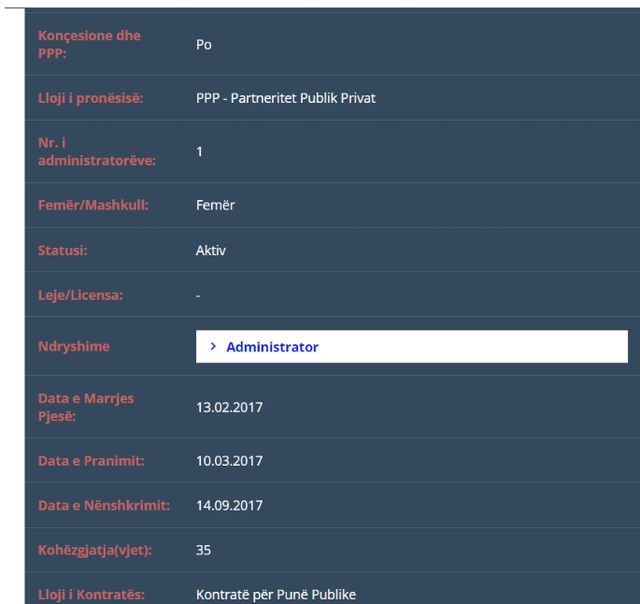640x604 pixels.
Task: Click the chevron arrow beside Administrator
Action: coord(213,347)
